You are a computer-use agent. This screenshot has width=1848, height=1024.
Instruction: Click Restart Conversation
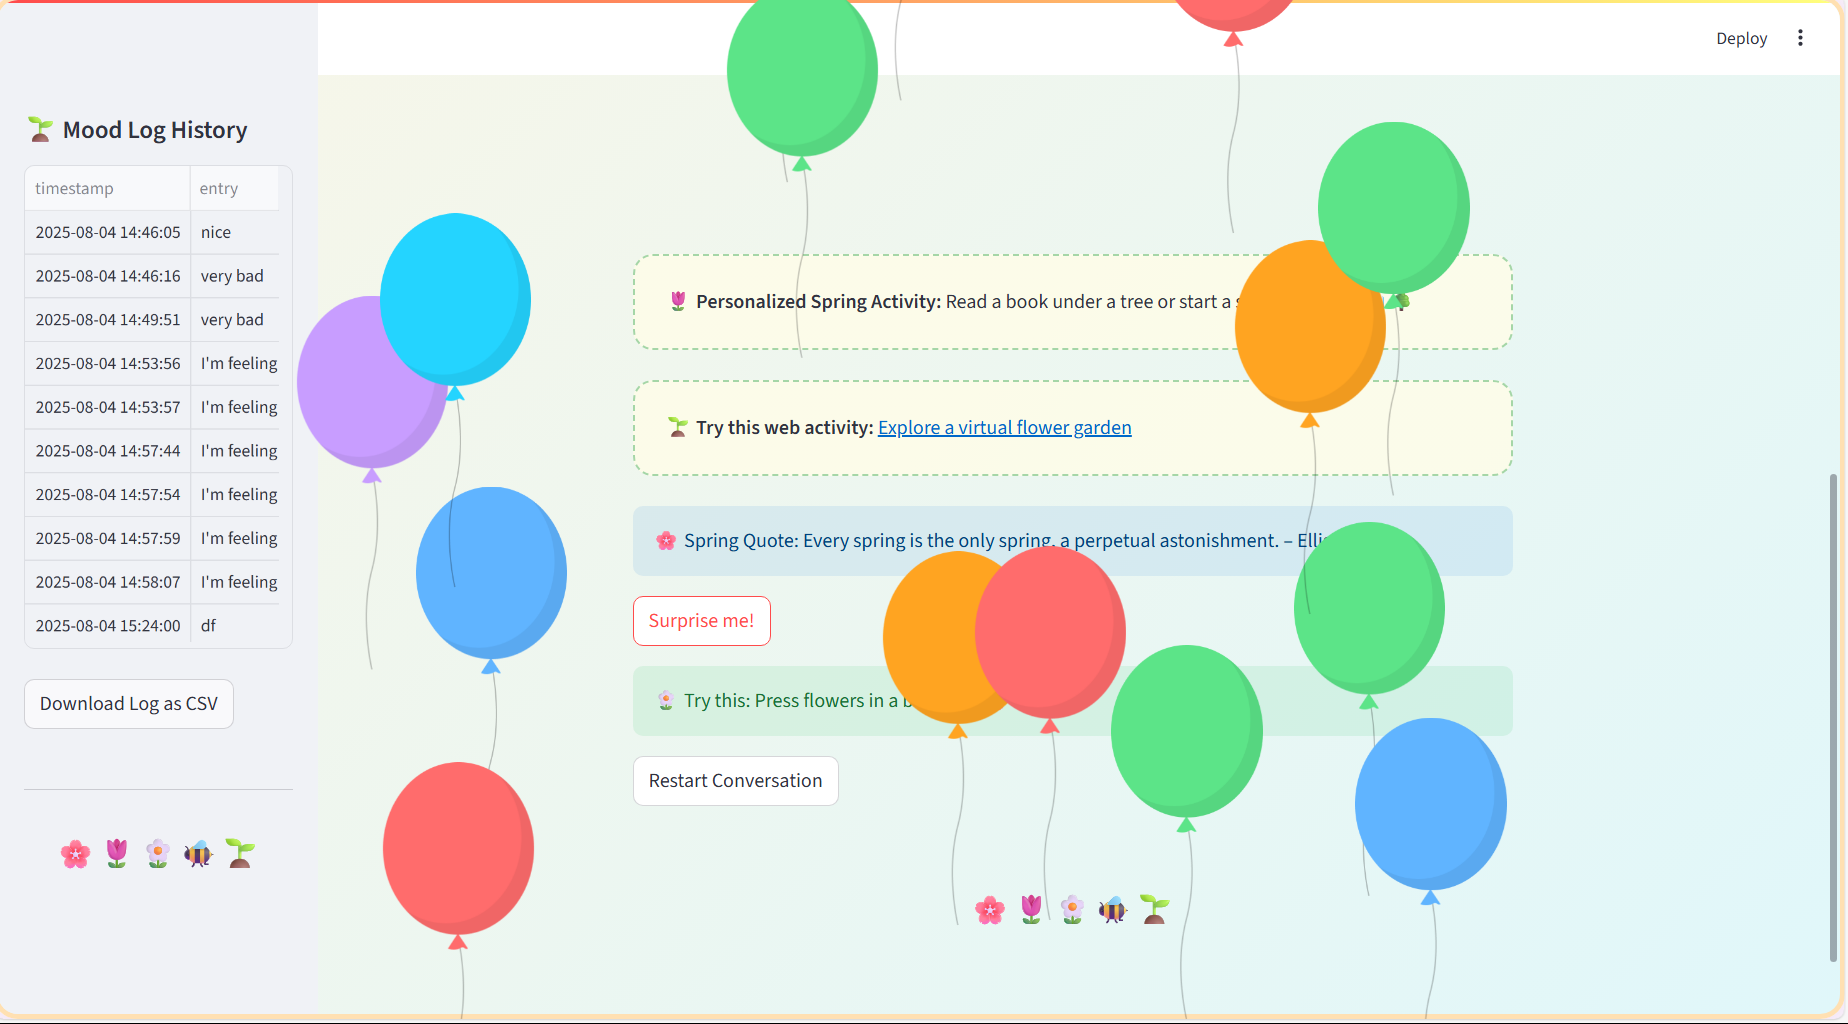click(x=735, y=781)
